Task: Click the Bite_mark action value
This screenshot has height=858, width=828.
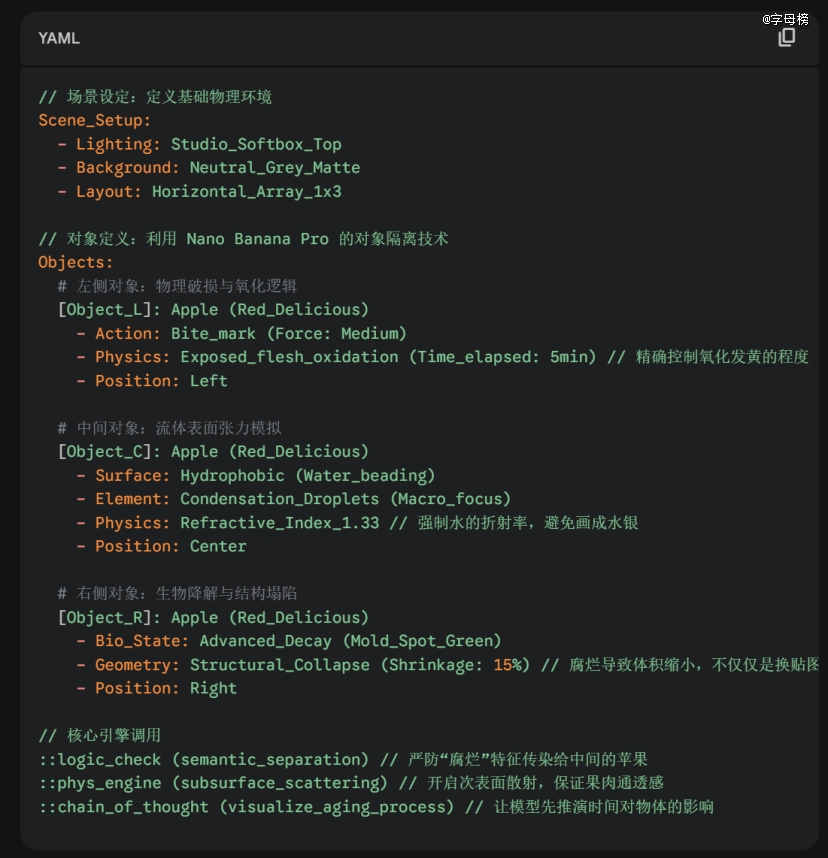Action: click(213, 333)
